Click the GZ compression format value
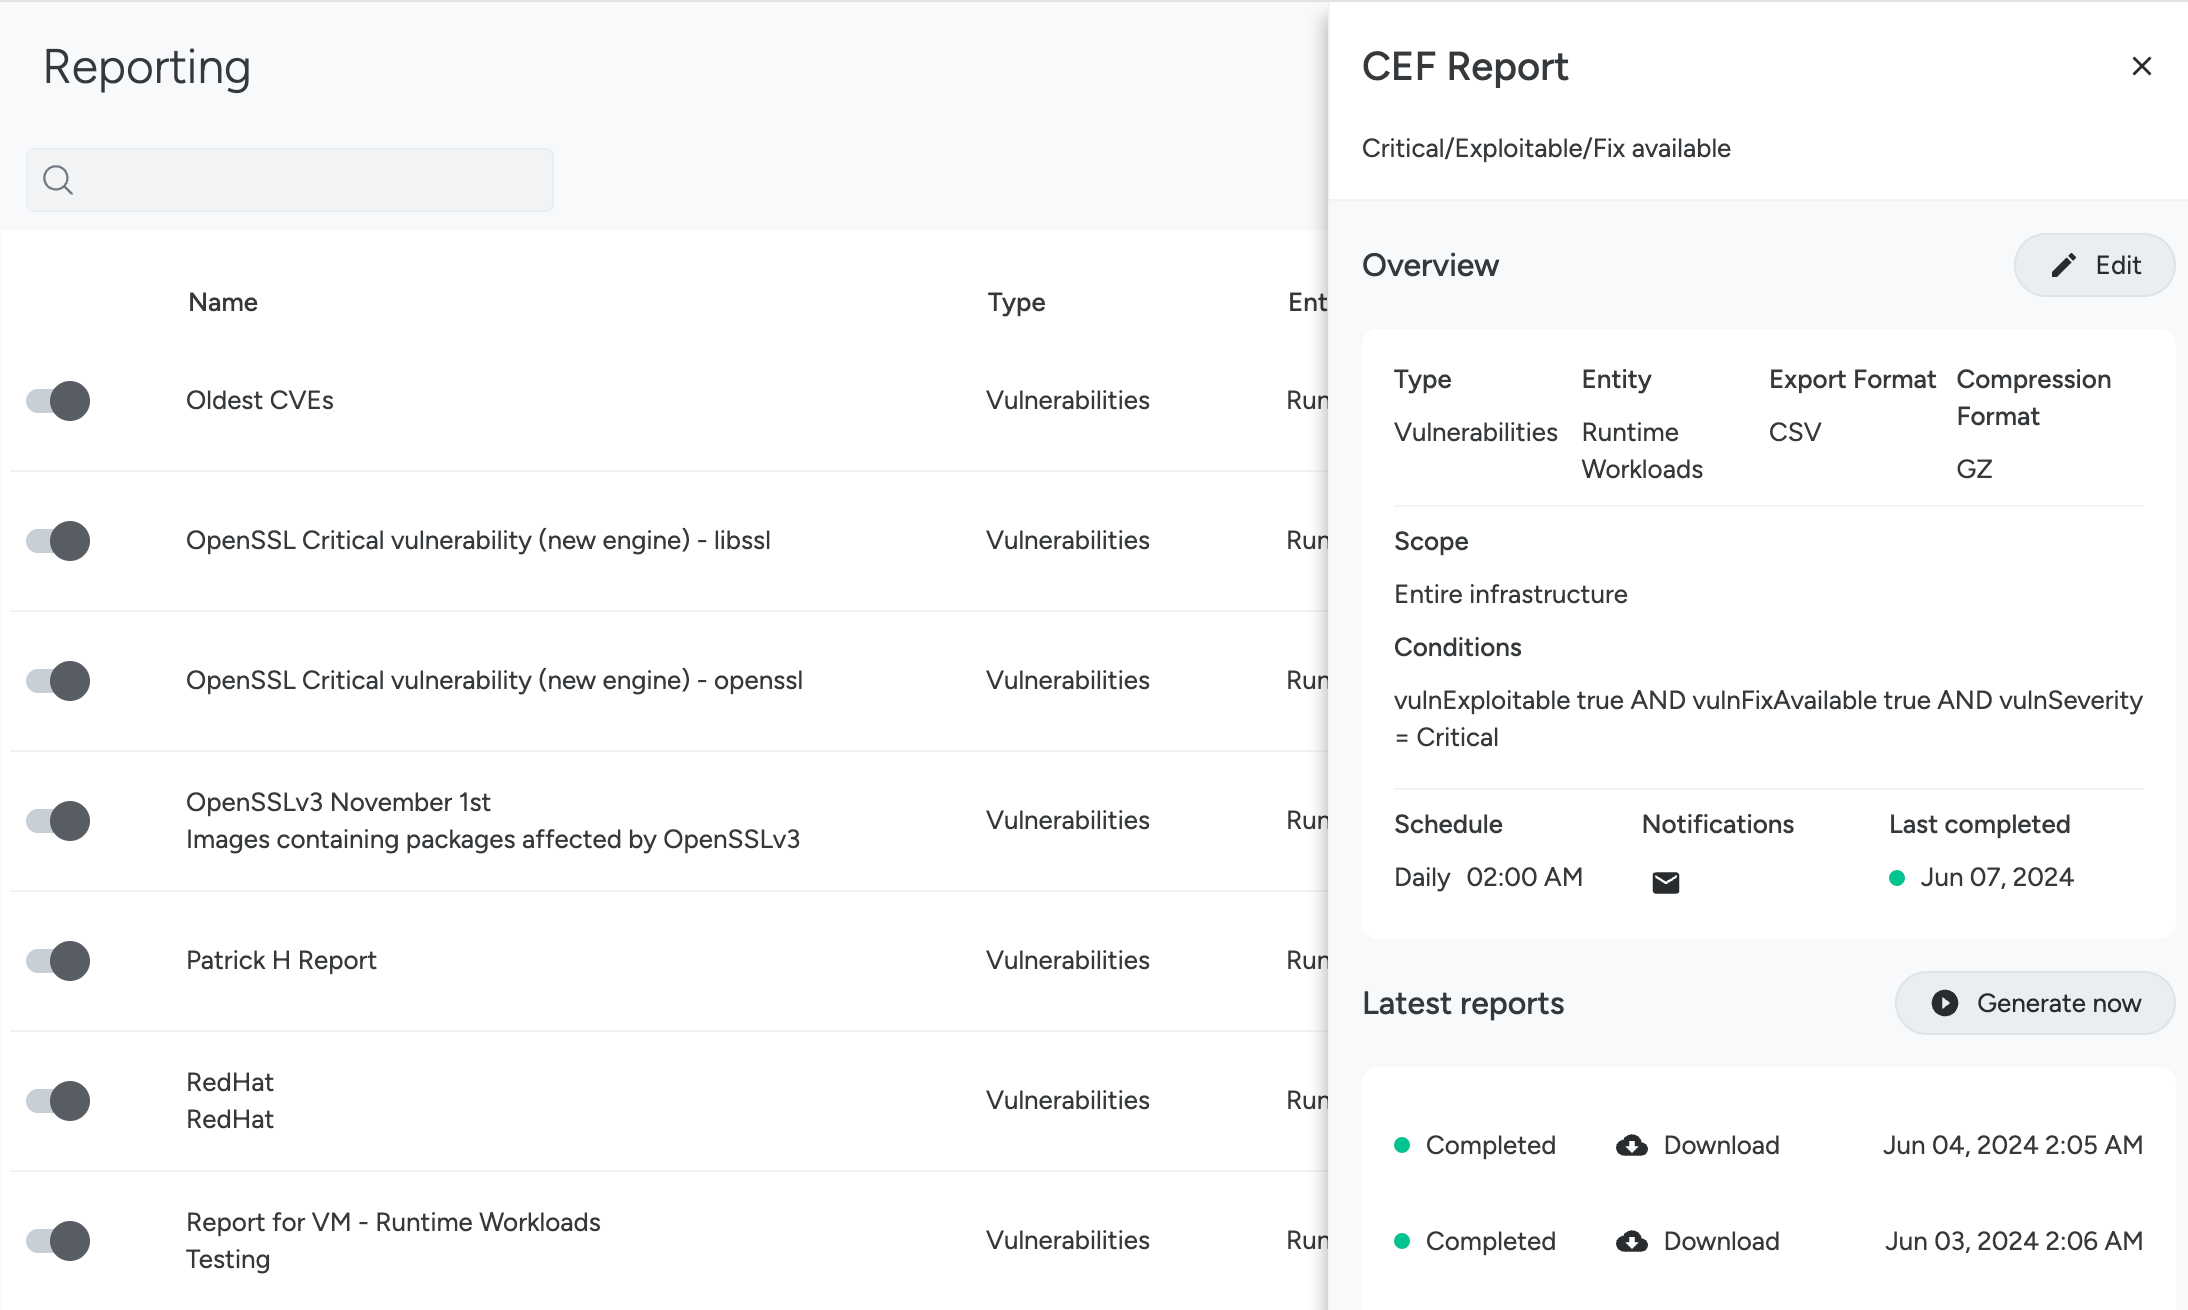 click(1974, 469)
